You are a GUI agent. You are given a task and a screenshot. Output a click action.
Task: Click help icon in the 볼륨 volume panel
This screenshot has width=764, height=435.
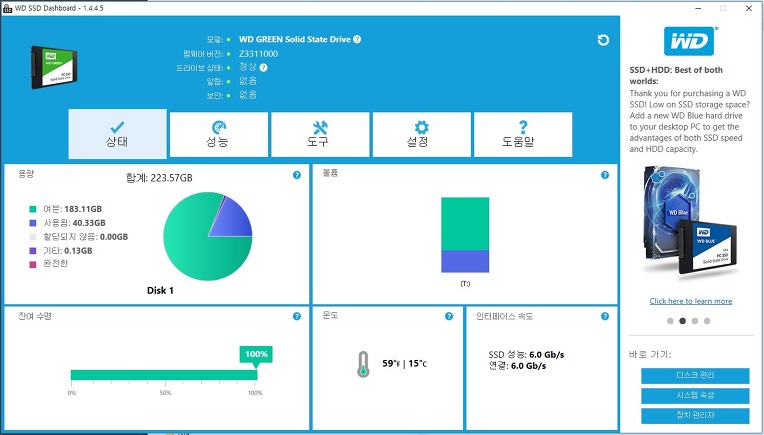tap(605, 175)
